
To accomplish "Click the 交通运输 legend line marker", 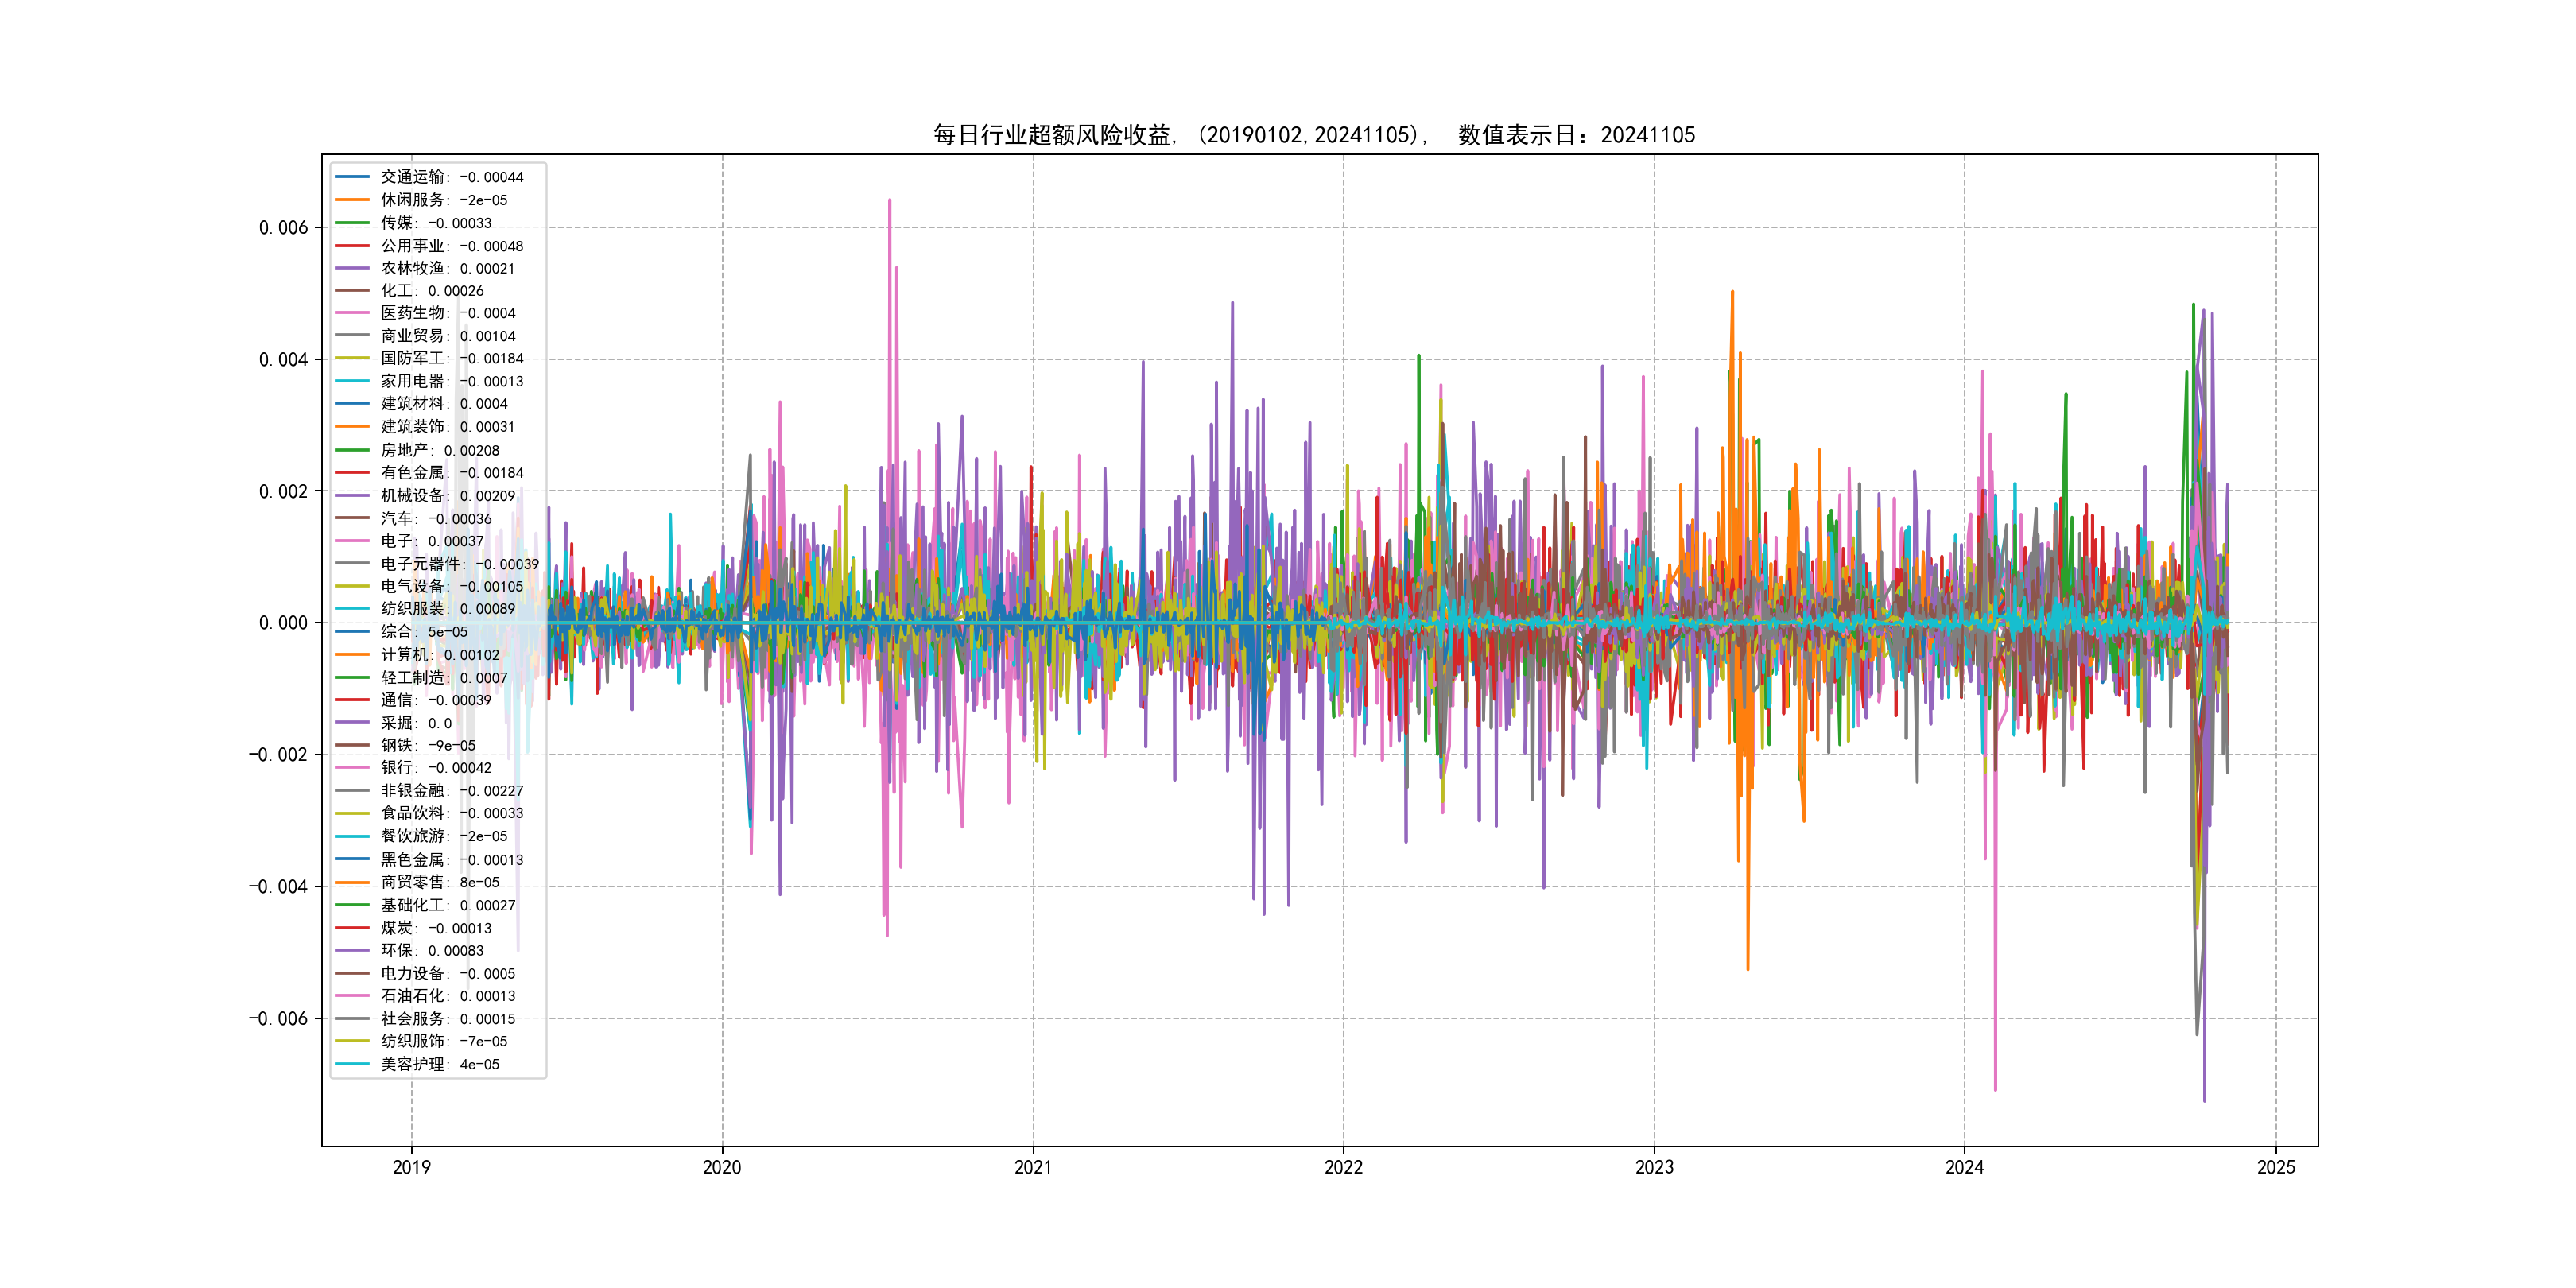I will 352,177.
